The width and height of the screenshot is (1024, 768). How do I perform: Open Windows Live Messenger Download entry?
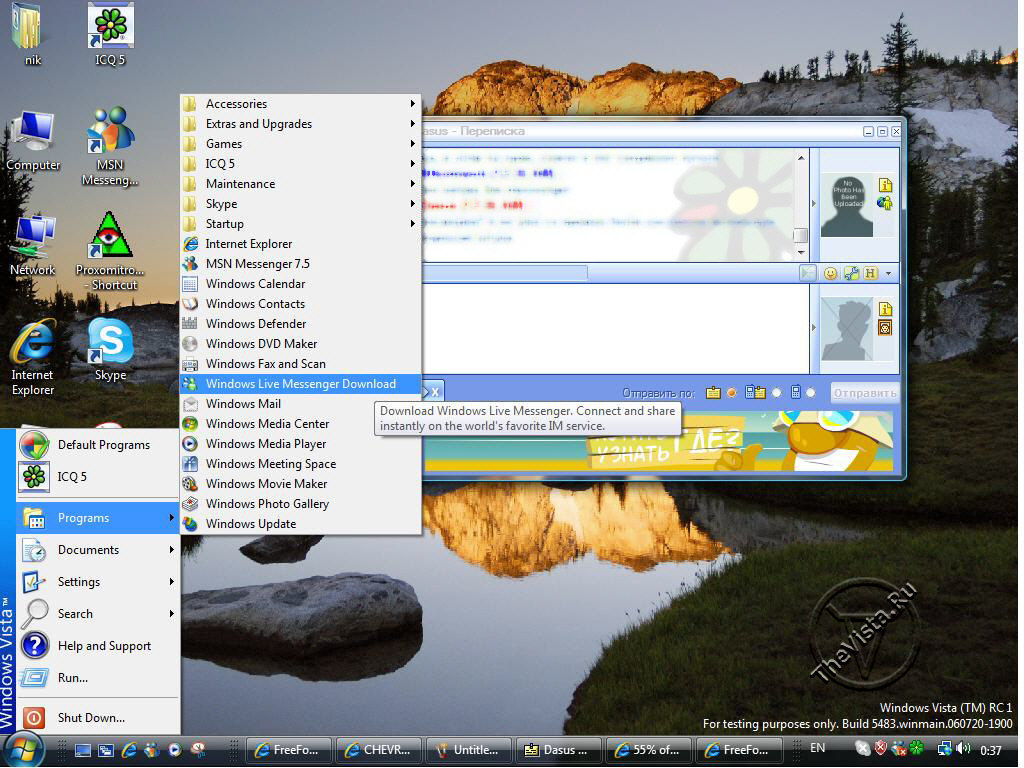(300, 384)
